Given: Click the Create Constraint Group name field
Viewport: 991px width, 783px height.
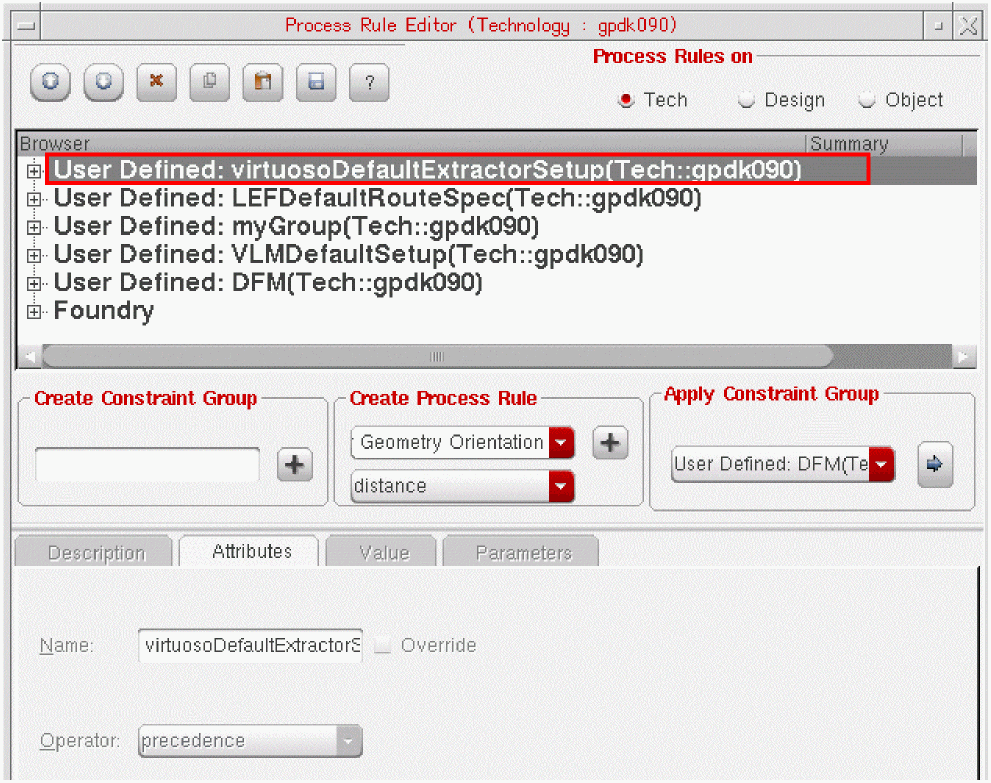Looking at the screenshot, I should coord(147,465).
